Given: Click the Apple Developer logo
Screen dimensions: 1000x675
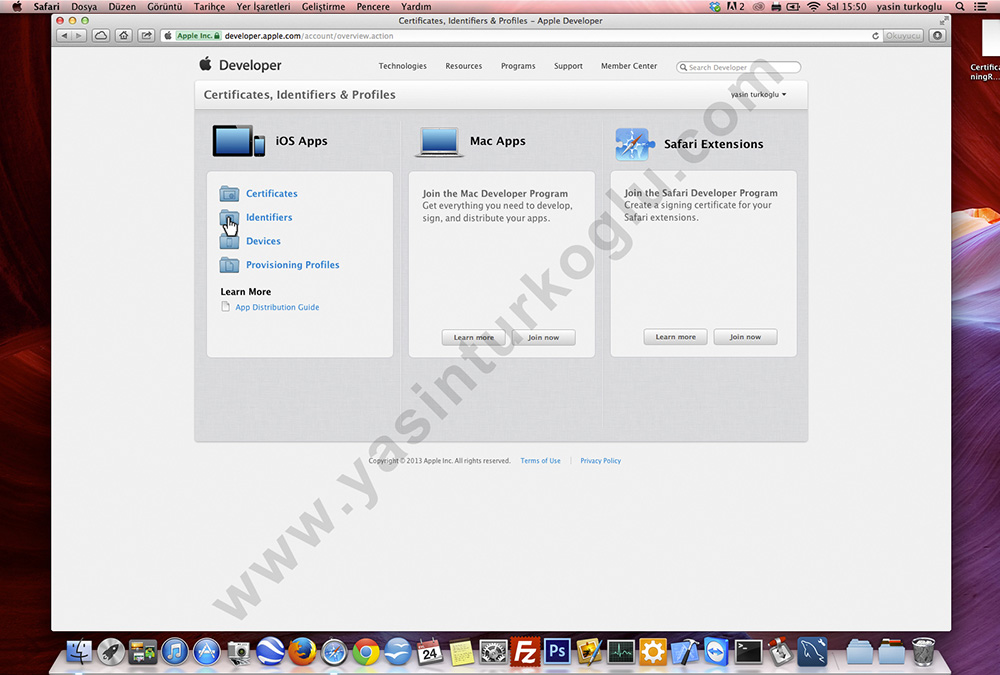Looking at the screenshot, I should [240, 65].
